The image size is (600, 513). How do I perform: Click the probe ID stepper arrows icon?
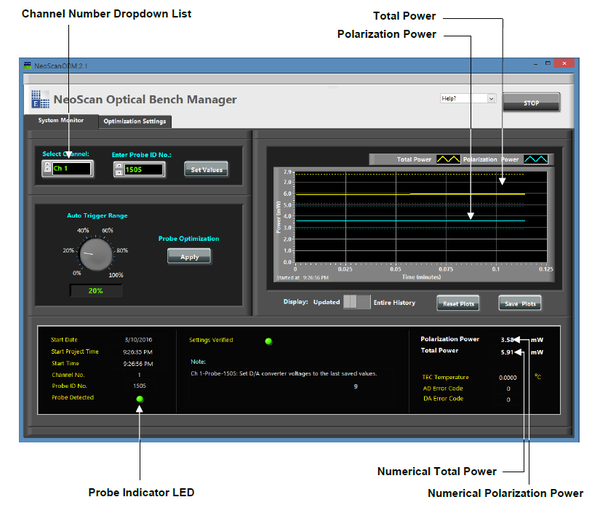118,169
